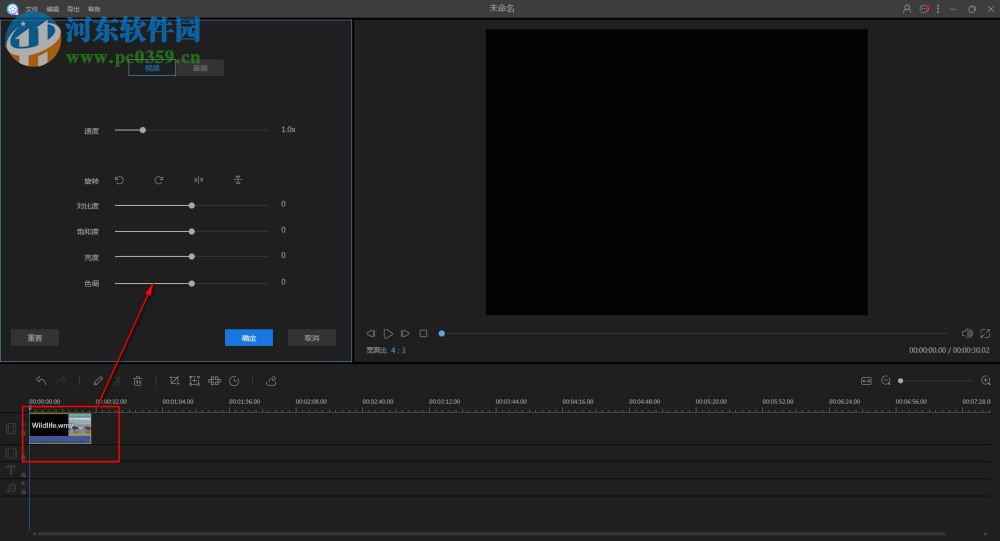1000x541 pixels.
Task: Toggle lock on the text track
Action: pyautogui.click(x=23, y=474)
